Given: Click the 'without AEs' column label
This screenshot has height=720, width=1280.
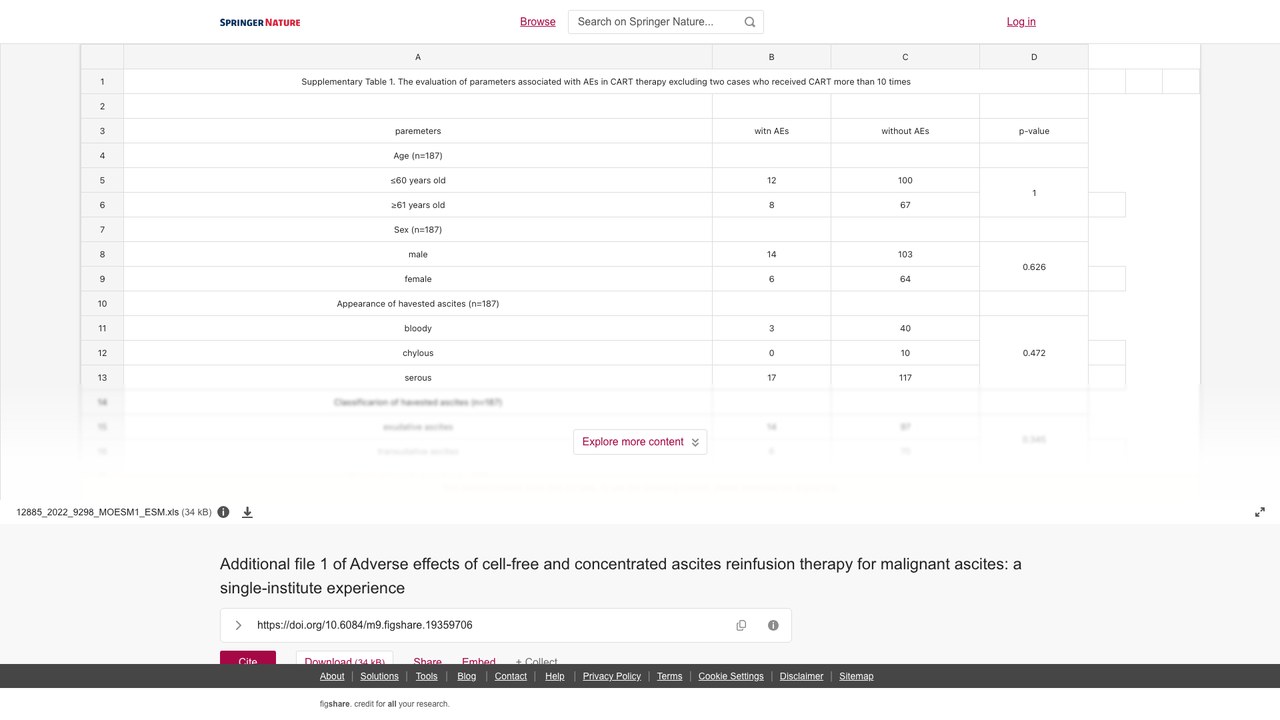Looking at the screenshot, I should [x=905, y=131].
